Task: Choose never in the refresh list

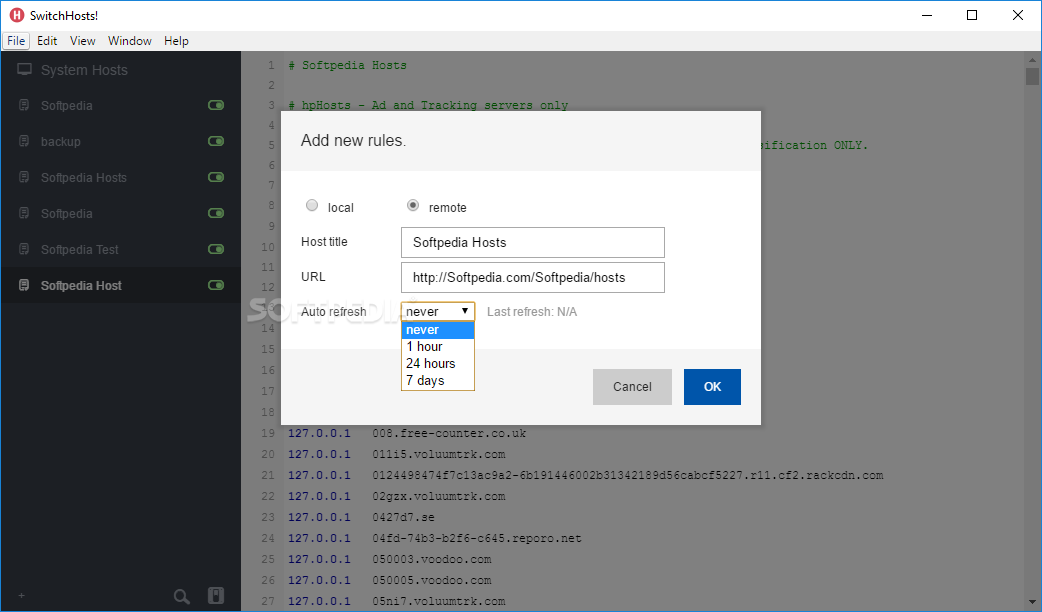Action: pyautogui.click(x=438, y=330)
